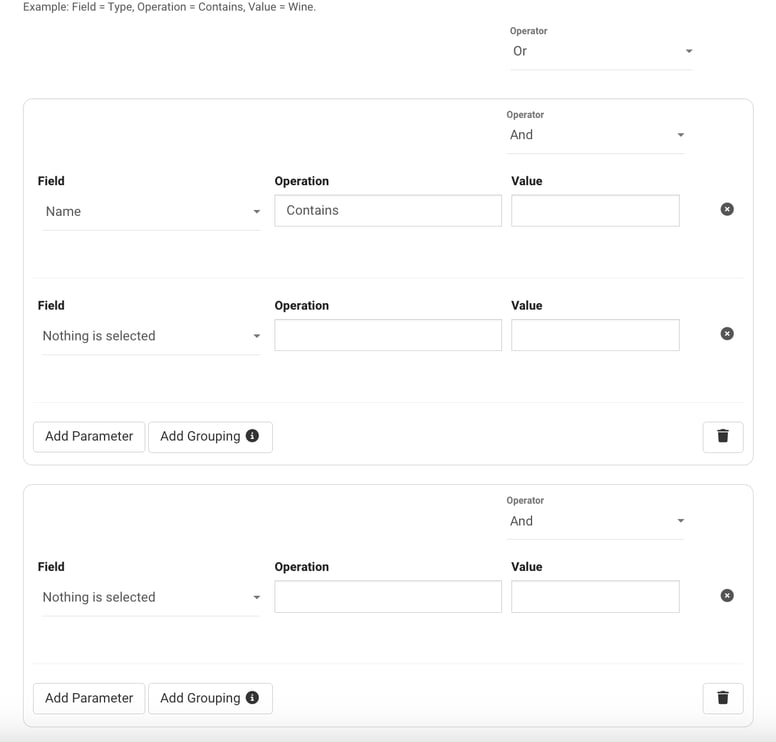Remove the parameter row in second group

(727, 595)
